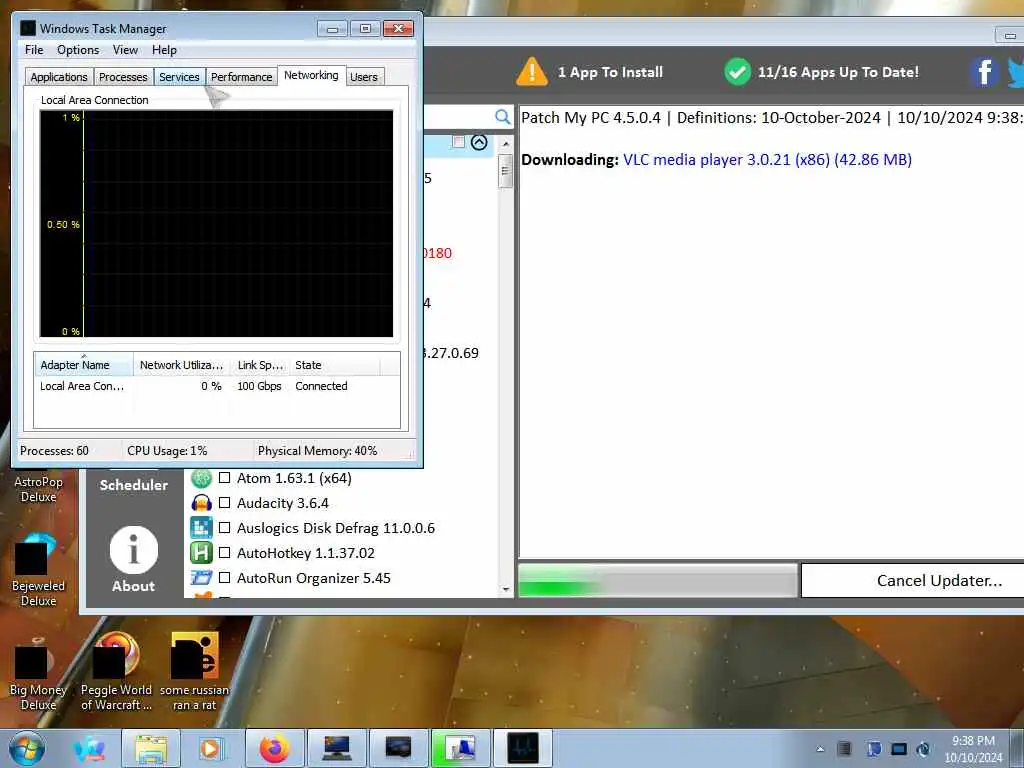Switch to the Applications tab
This screenshot has width=1024, height=768.
59,77
